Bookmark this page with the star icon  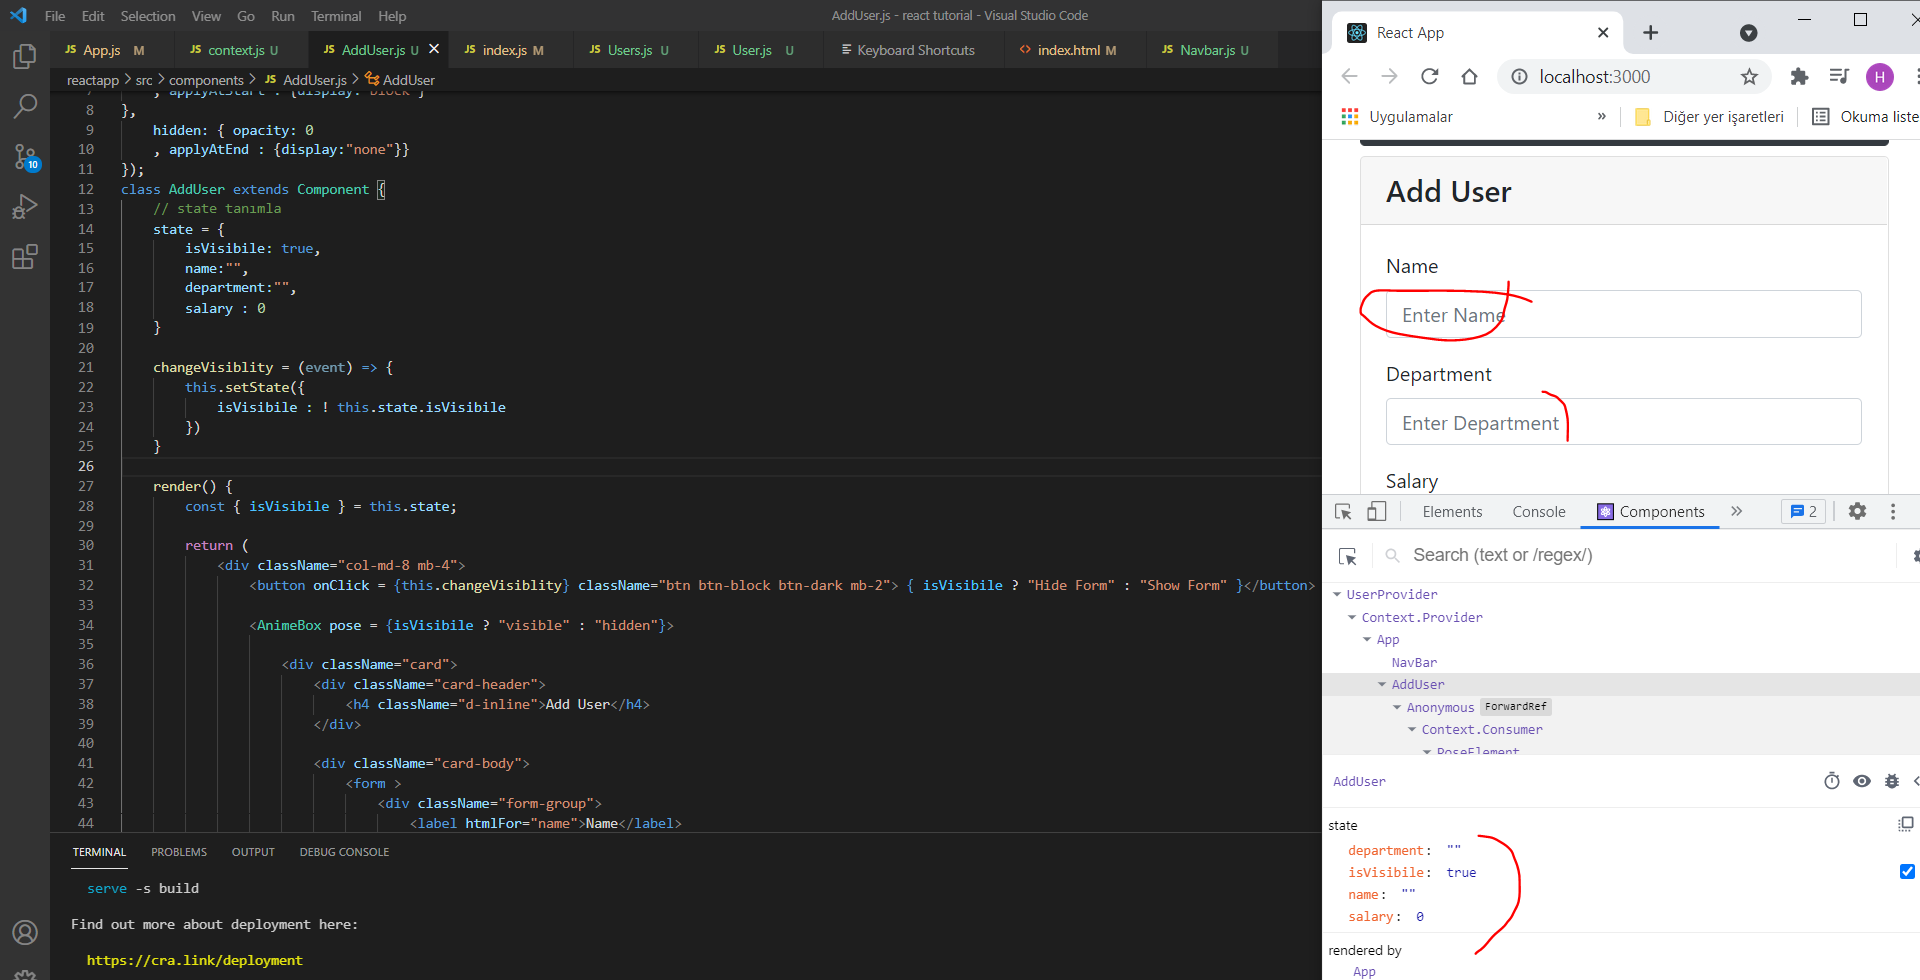tap(1749, 77)
